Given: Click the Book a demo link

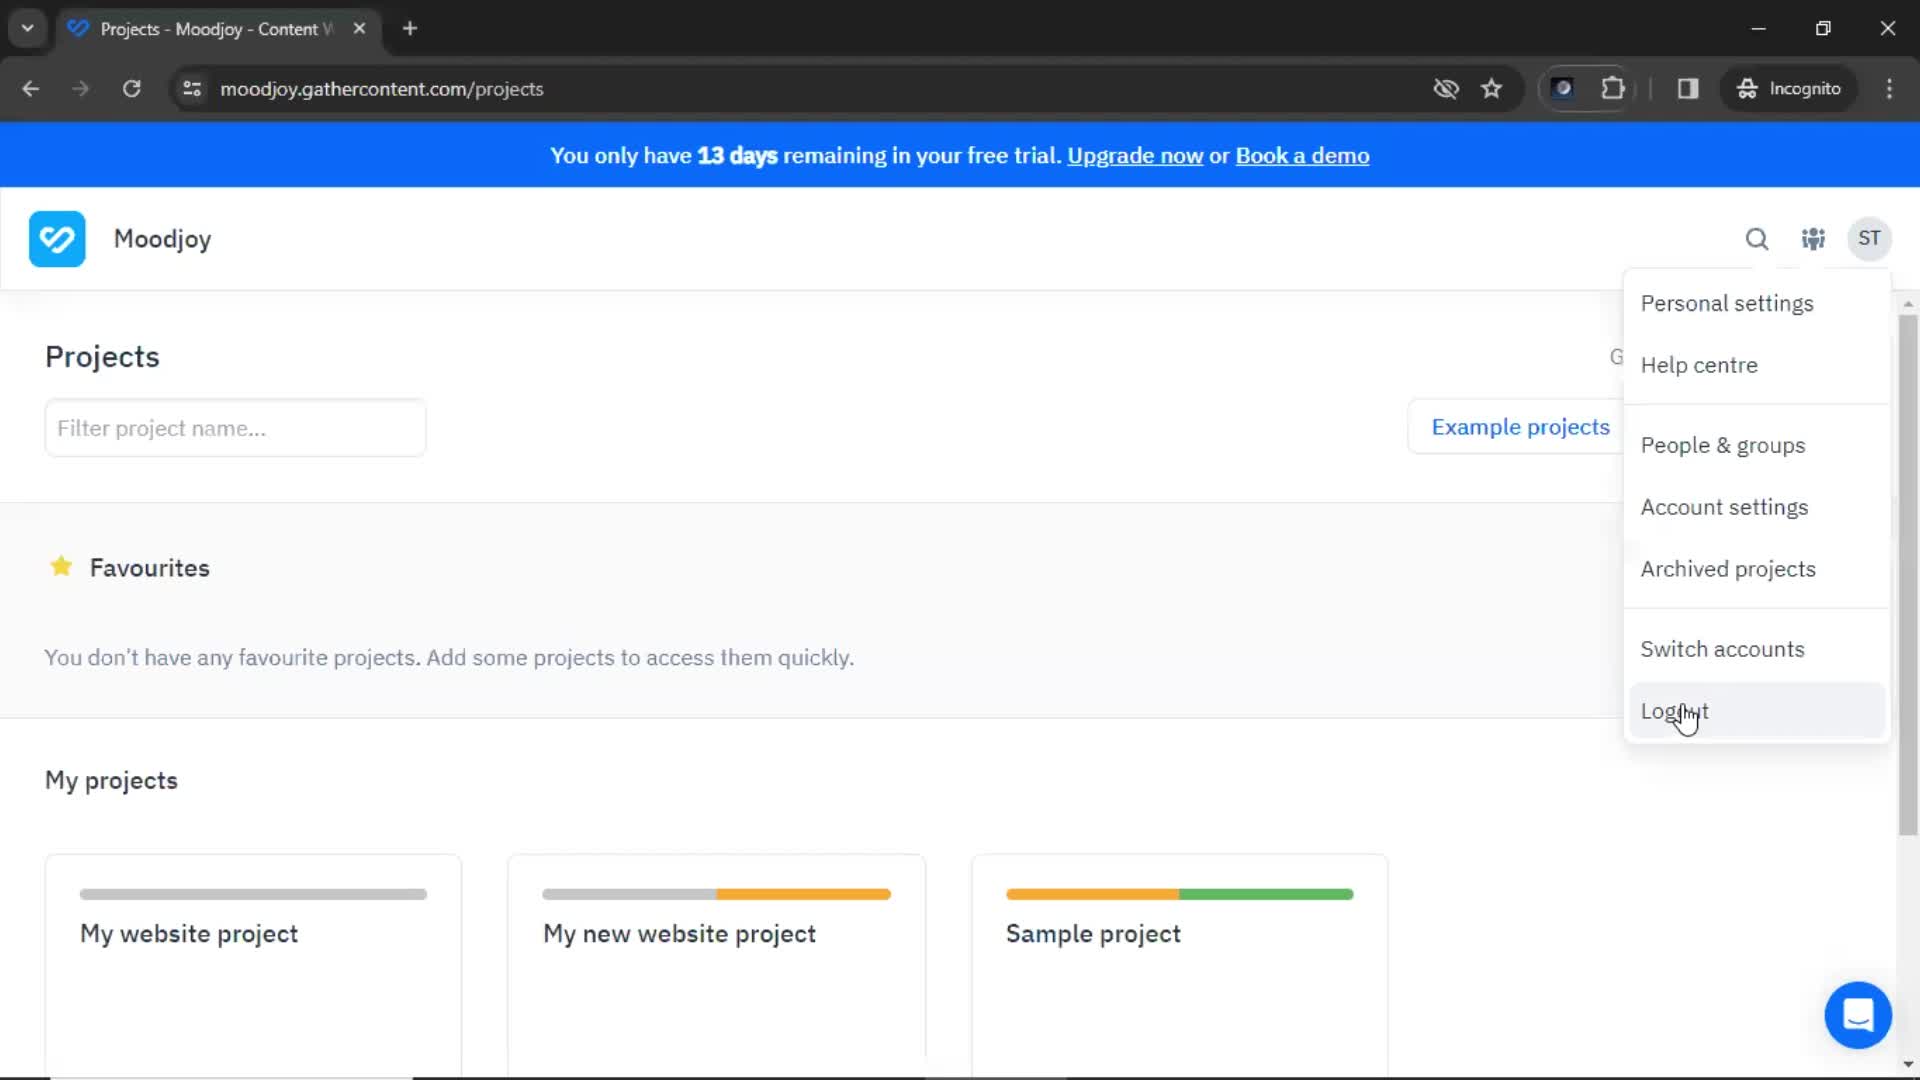Looking at the screenshot, I should click(x=1303, y=156).
